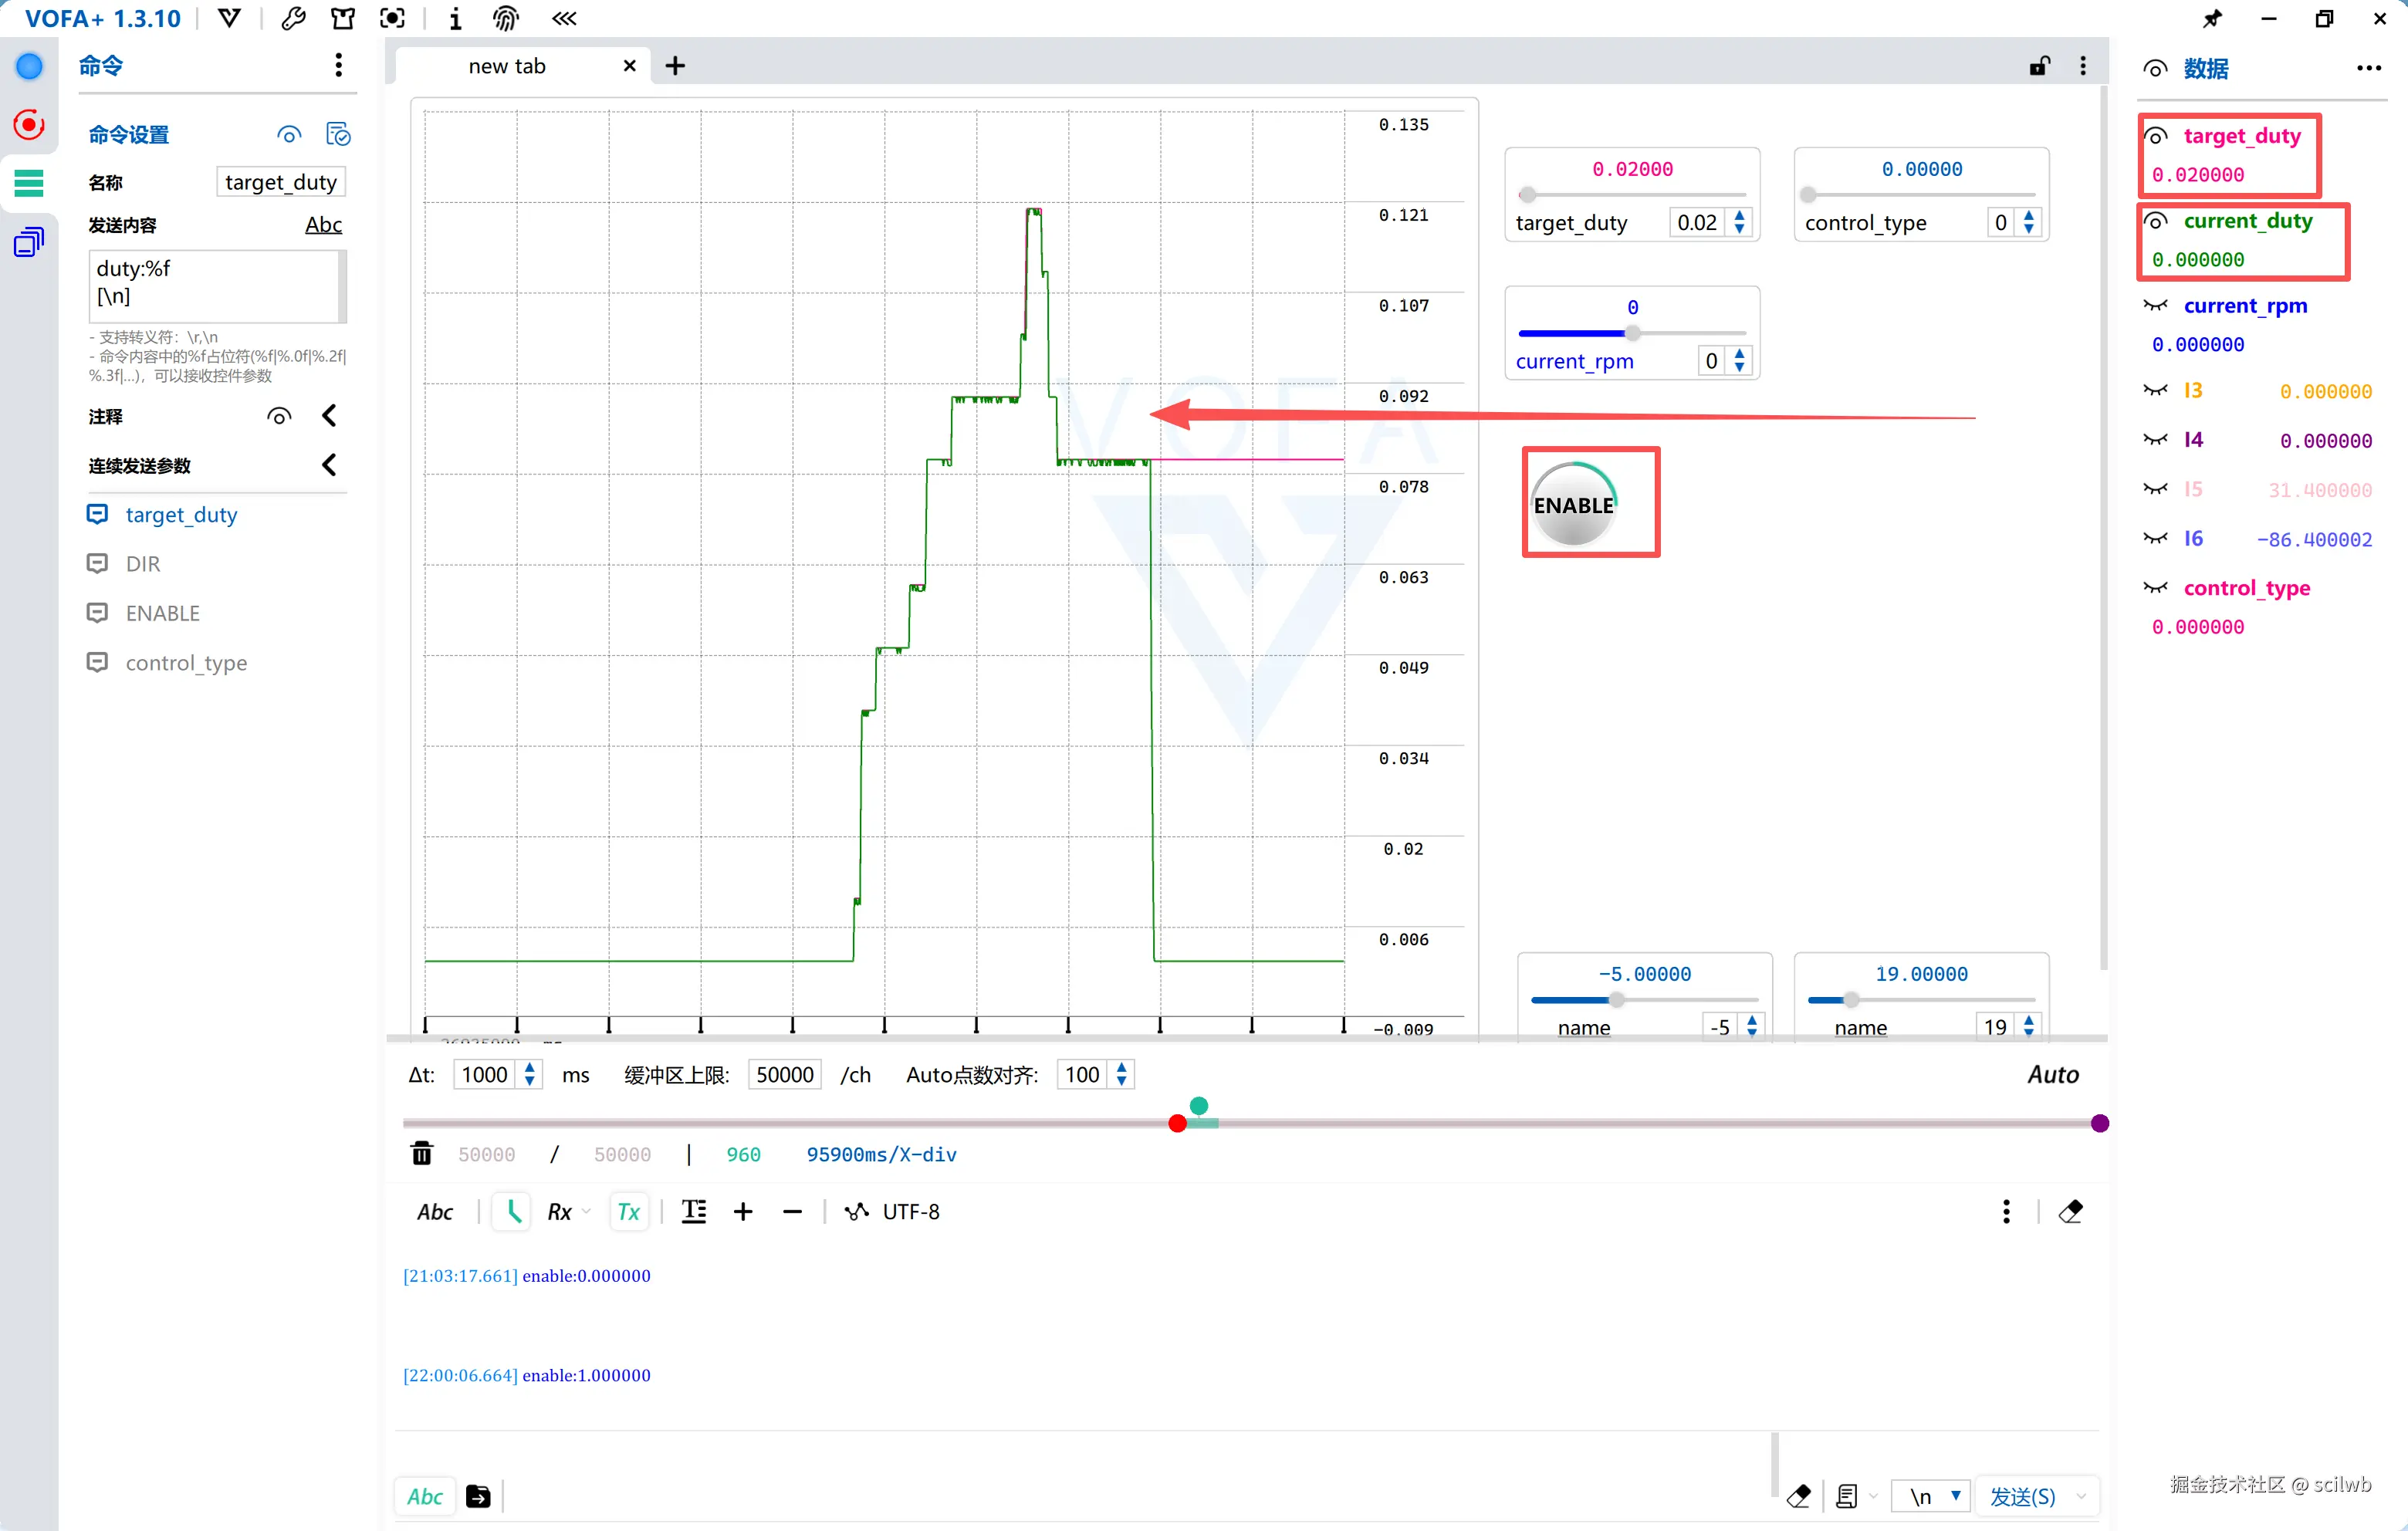Image resolution: width=2408 pixels, height=1531 pixels.
Task: Click the trash can buffer clear icon
Action: click(x=422, y=1154)
